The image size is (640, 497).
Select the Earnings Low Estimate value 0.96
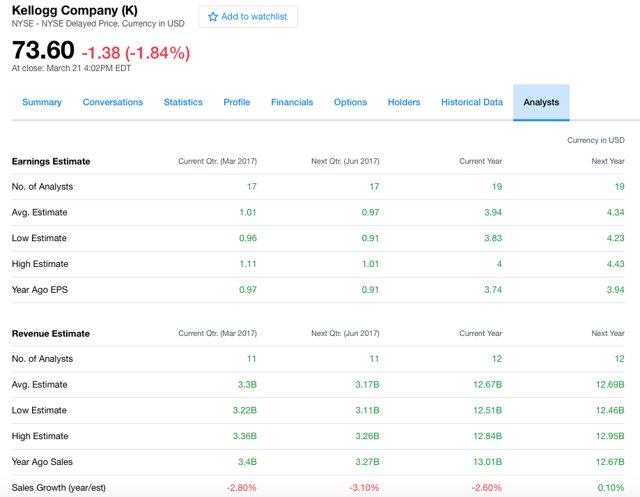click(x=248, y=238)
